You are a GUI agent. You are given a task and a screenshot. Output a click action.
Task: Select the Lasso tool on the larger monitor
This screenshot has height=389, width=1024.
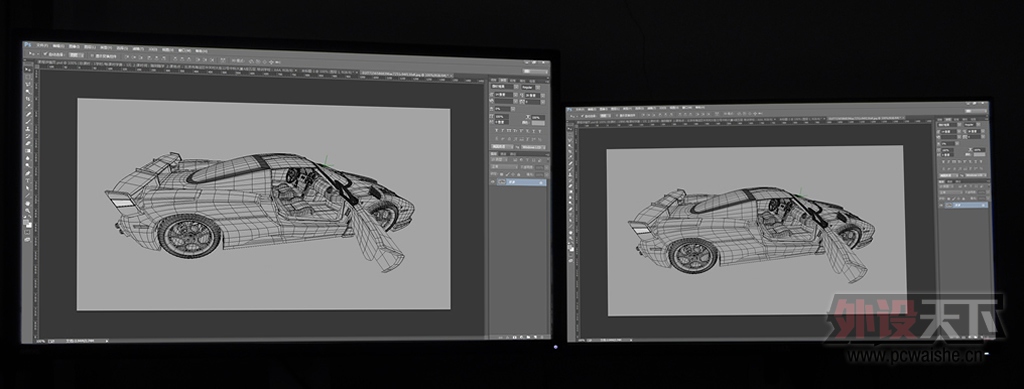coord(27,84)
